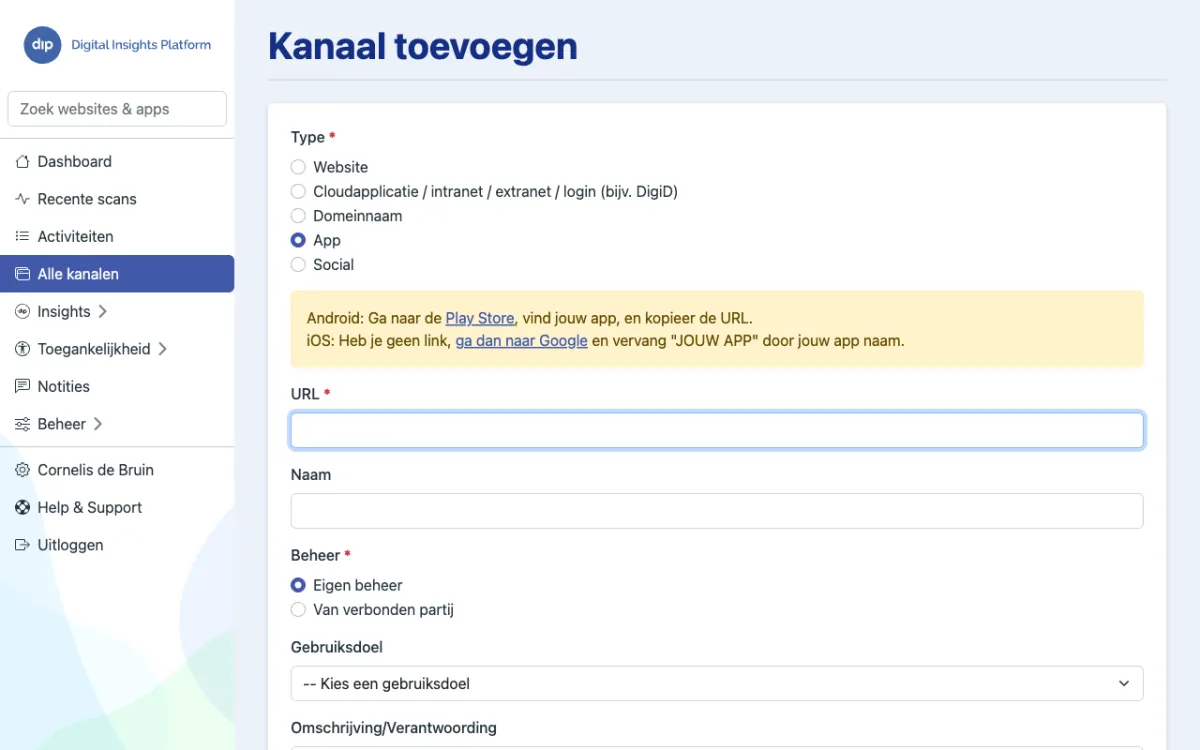Viewport: 1200px width, 750px height.
Task: Open the Gebruiksdoel dropdown
Action: (717, 684)
